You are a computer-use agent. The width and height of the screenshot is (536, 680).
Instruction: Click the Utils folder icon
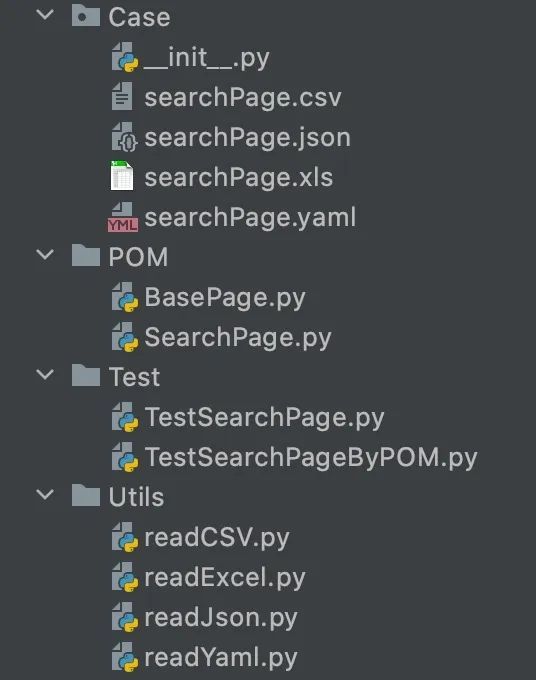coord(85,495)
